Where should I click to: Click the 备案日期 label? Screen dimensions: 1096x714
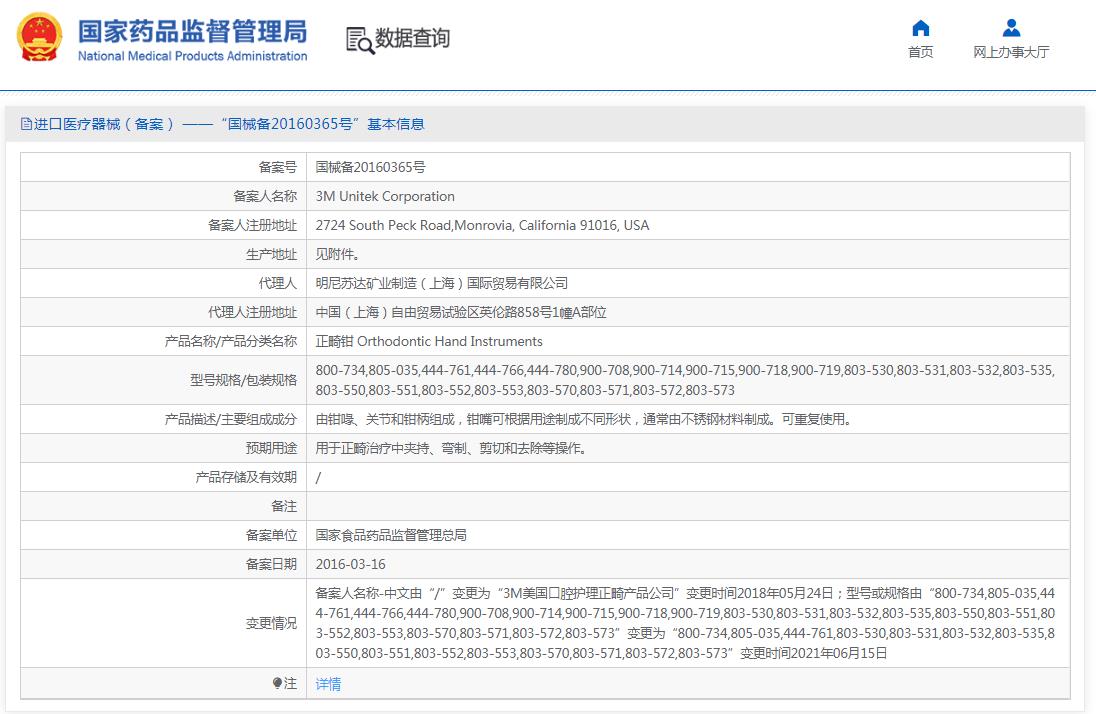click(271, 564)
